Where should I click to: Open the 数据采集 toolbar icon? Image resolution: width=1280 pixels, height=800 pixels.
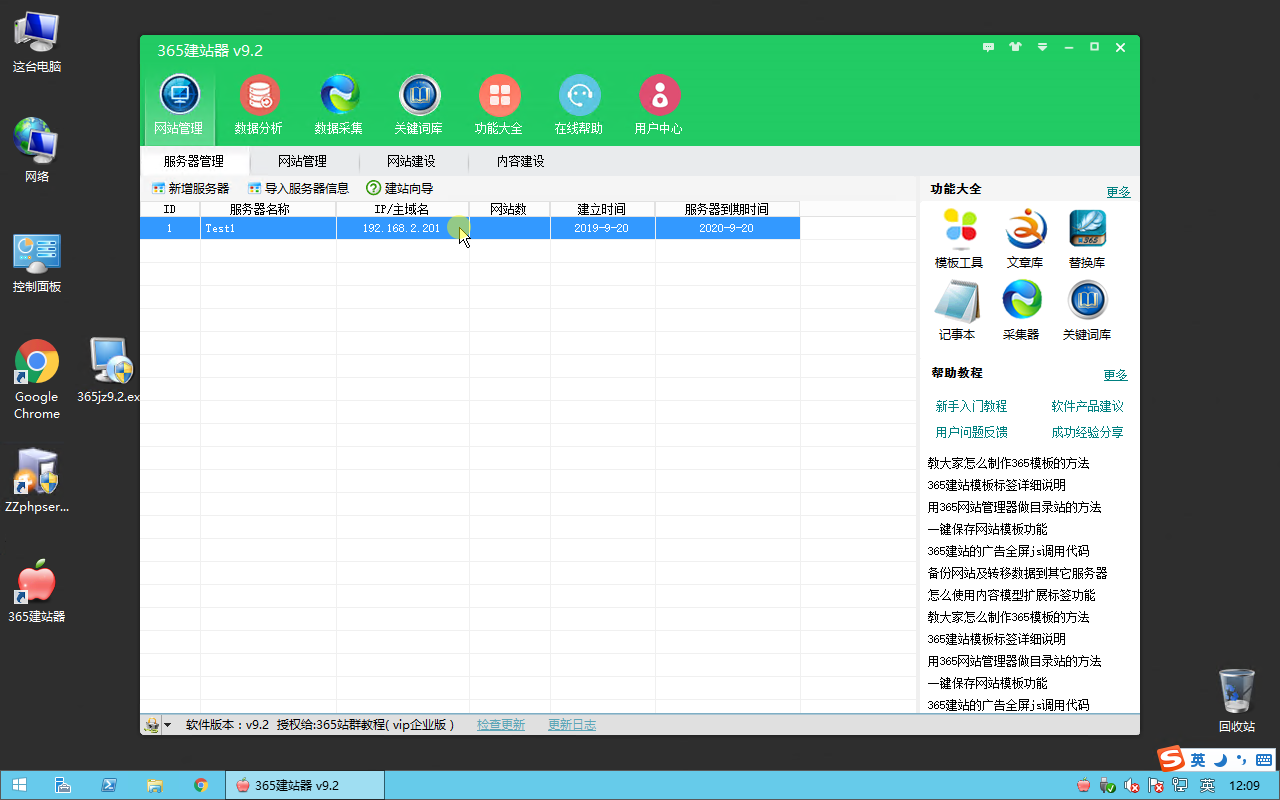pos(339,106)
